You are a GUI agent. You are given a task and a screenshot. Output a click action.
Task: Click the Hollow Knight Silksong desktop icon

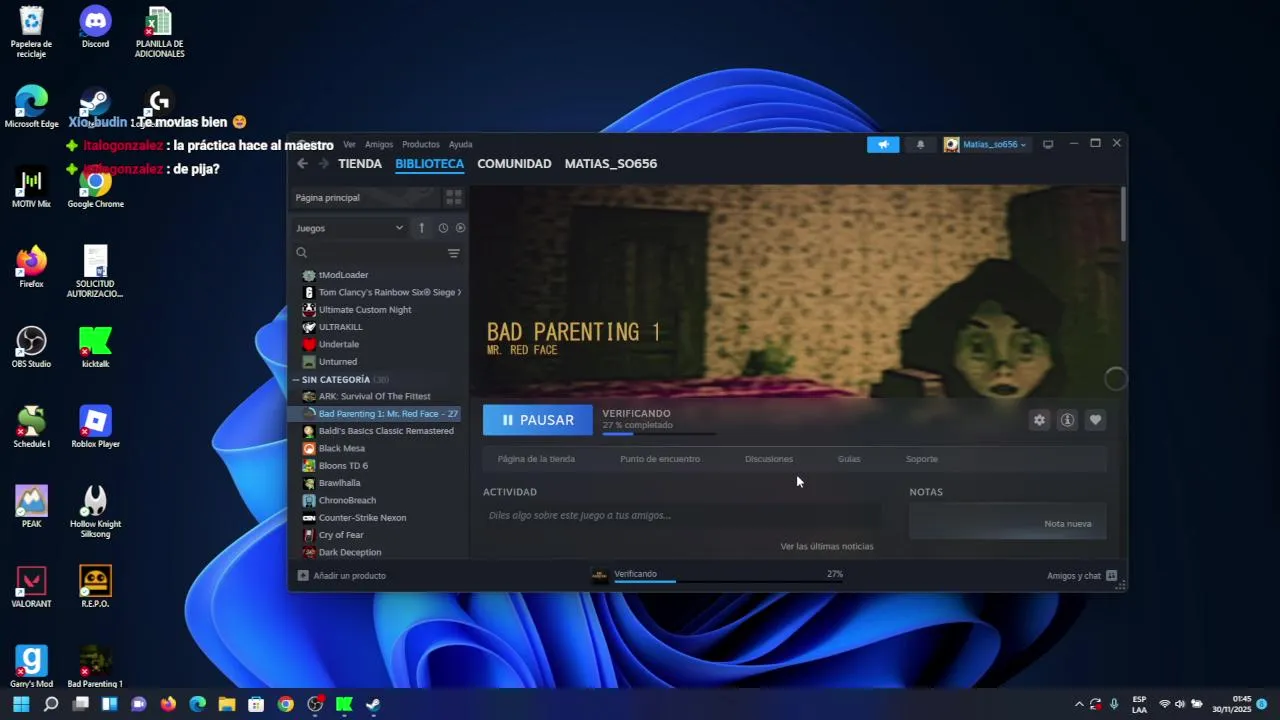95,512
